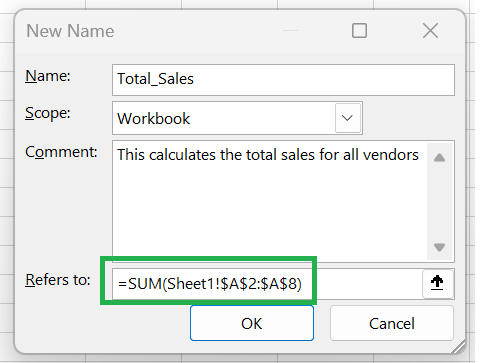480x363 pixels.
Task: Click the Name field containing Total_Sales
Action: 283,80
